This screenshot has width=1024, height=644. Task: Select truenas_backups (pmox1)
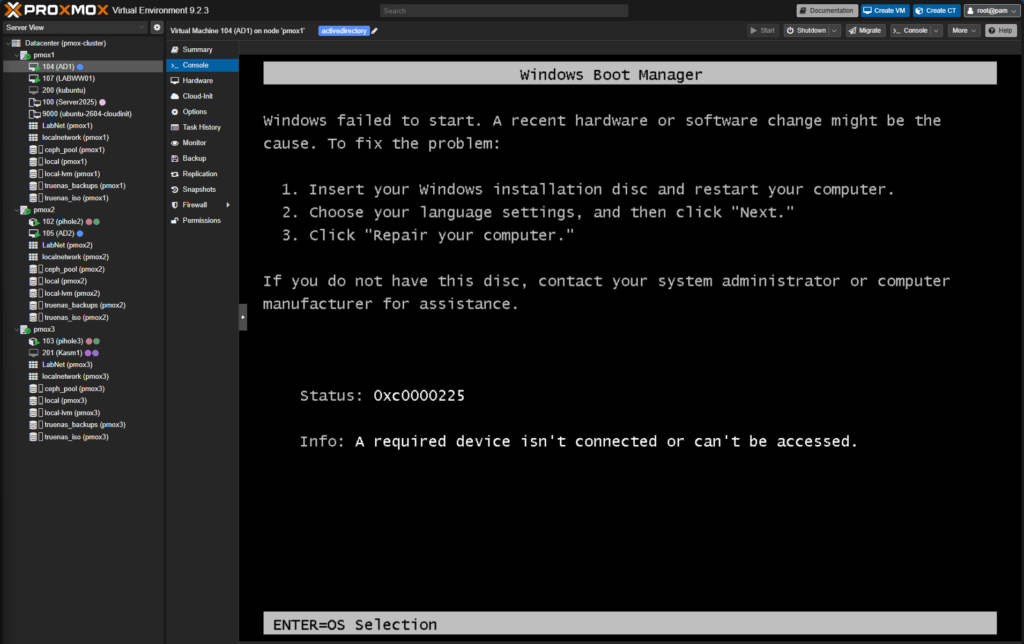click(83, 186)
